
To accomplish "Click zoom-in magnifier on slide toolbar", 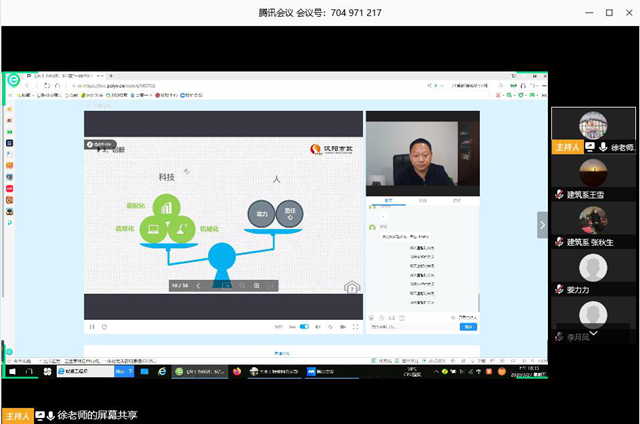I will (257, 286).
